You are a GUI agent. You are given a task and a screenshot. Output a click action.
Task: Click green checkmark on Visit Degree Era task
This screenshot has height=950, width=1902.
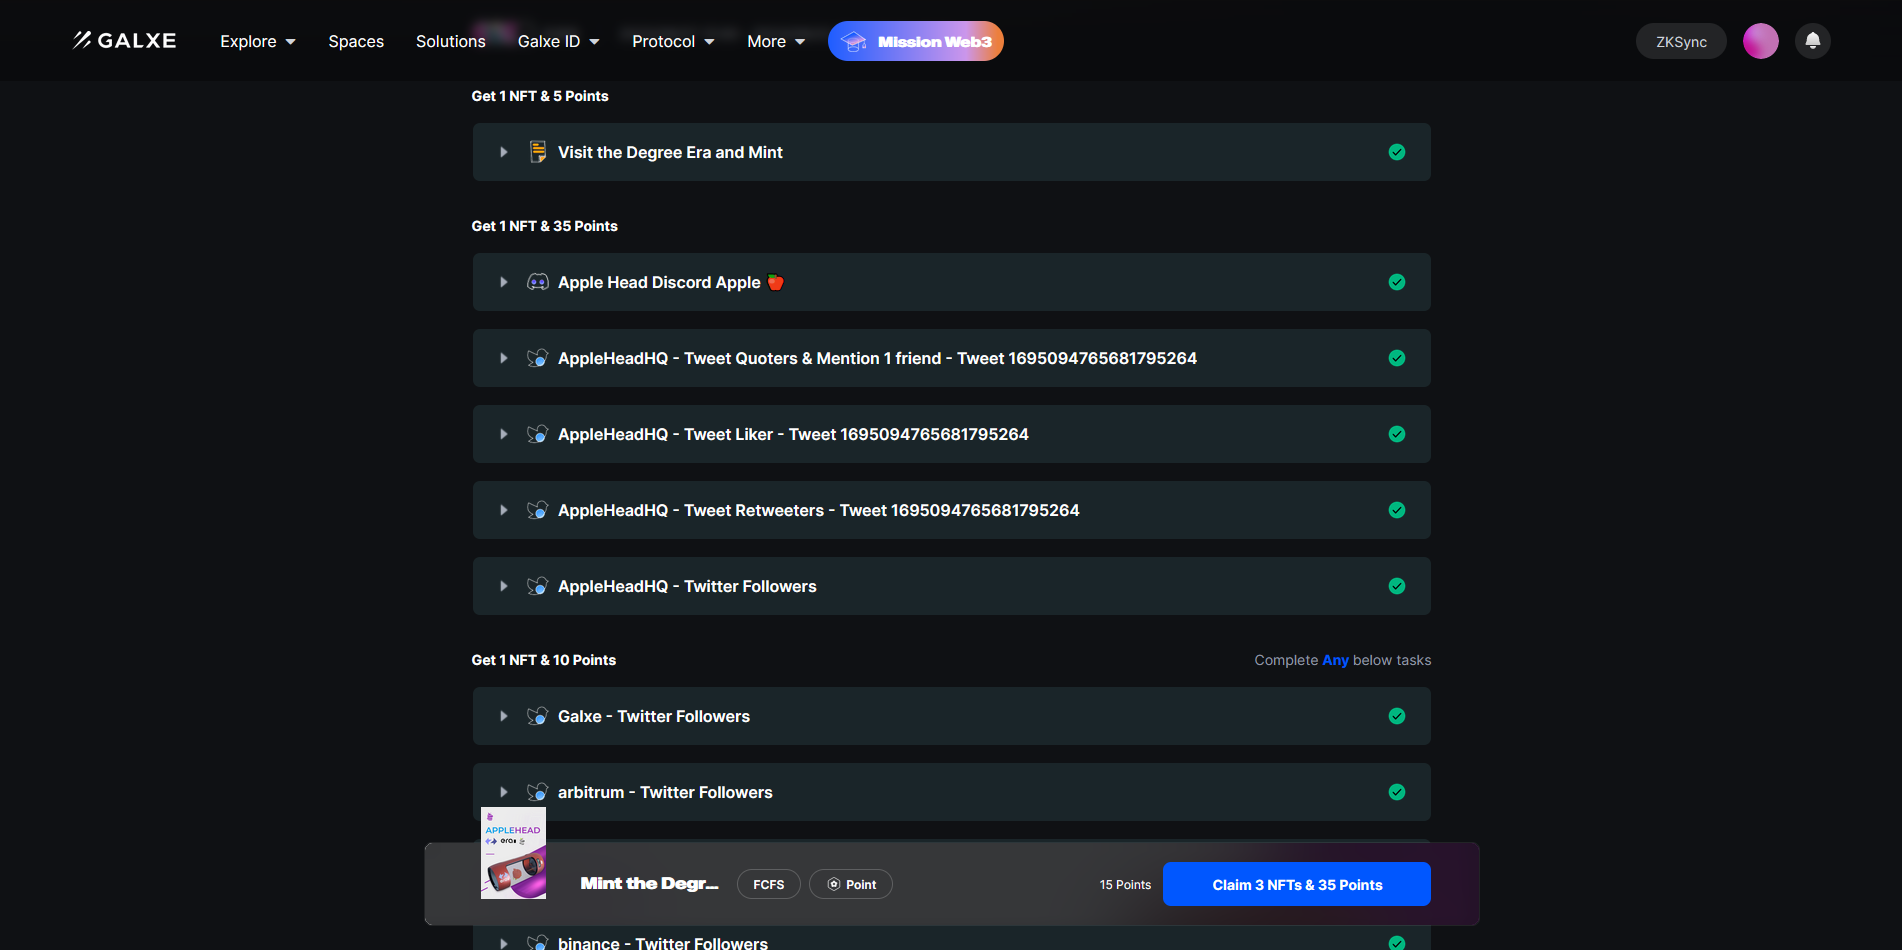1397,152
